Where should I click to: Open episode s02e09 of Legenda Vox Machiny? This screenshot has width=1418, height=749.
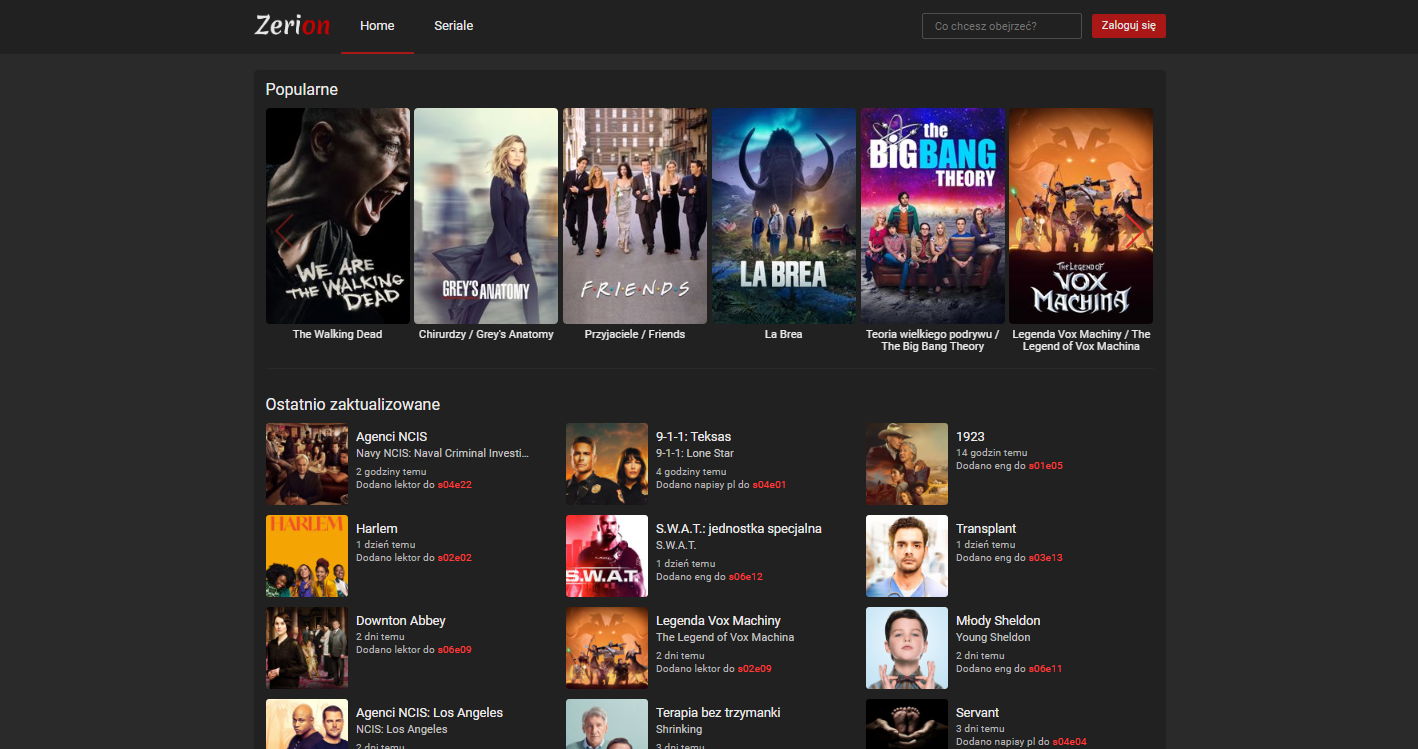pyautogui.click(x=754, y=669)
